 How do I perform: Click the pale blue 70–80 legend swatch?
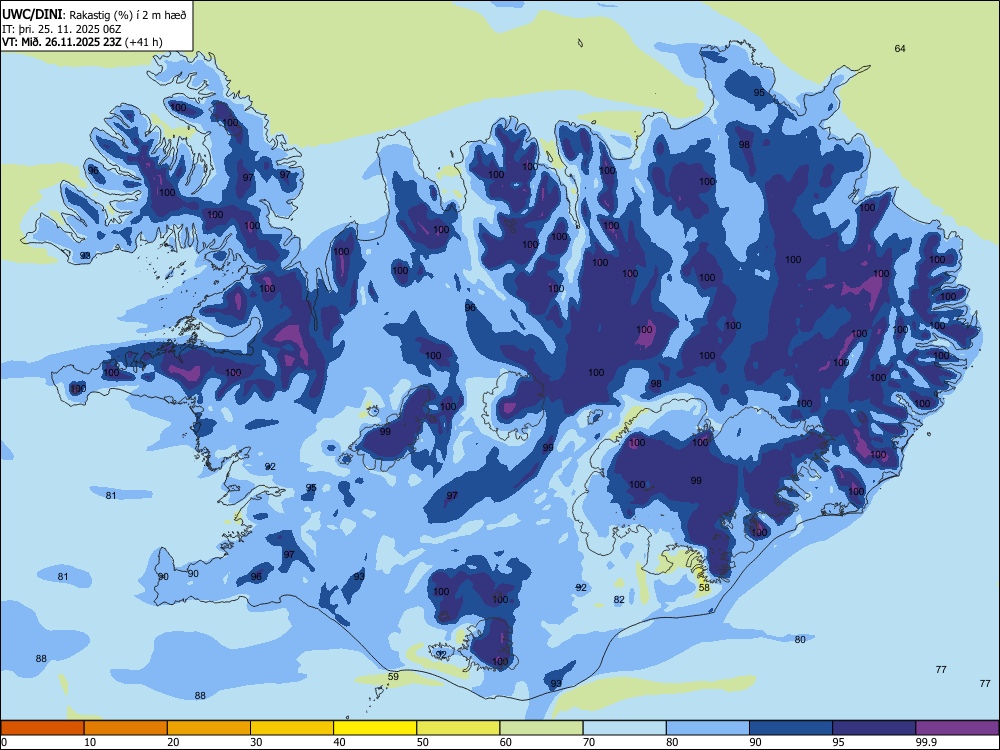point(624,728)
